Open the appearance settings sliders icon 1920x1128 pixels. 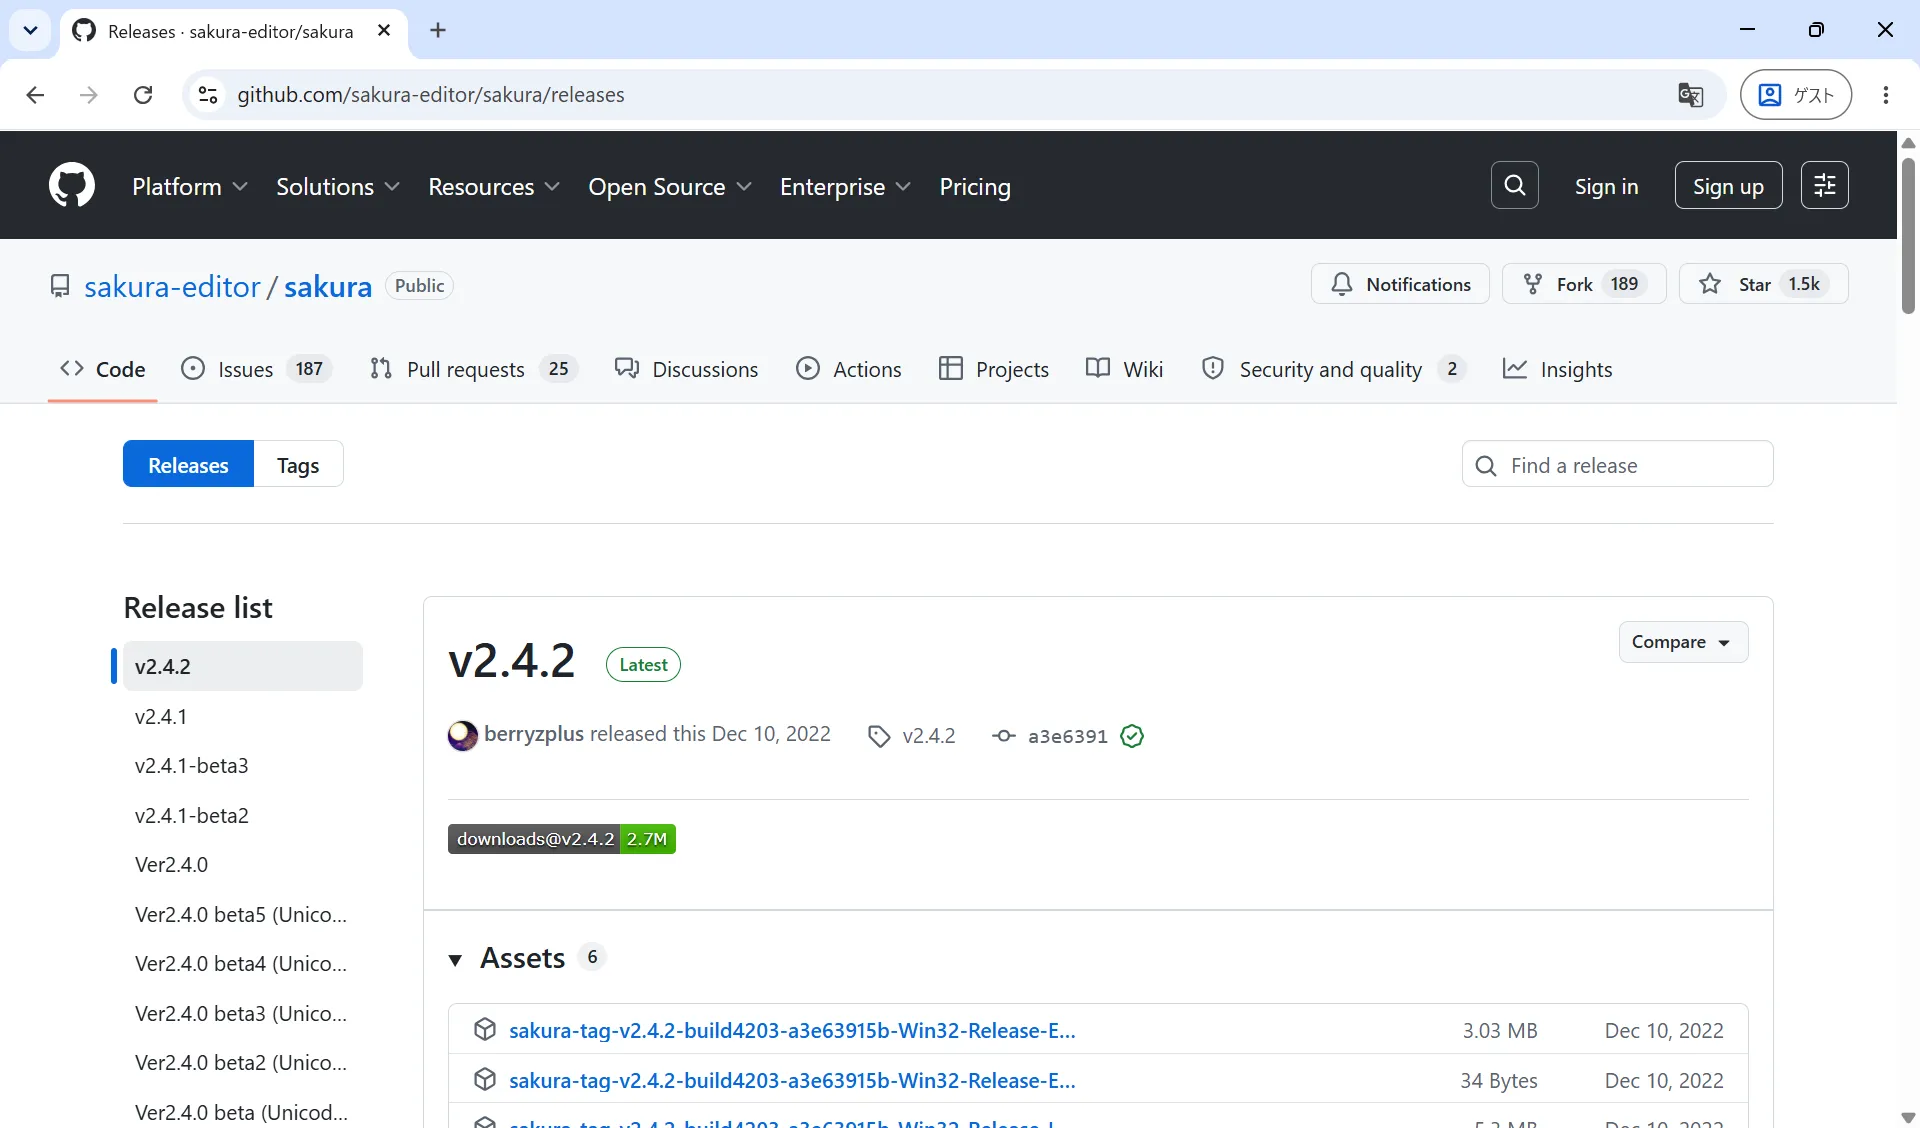point(1824,186)
